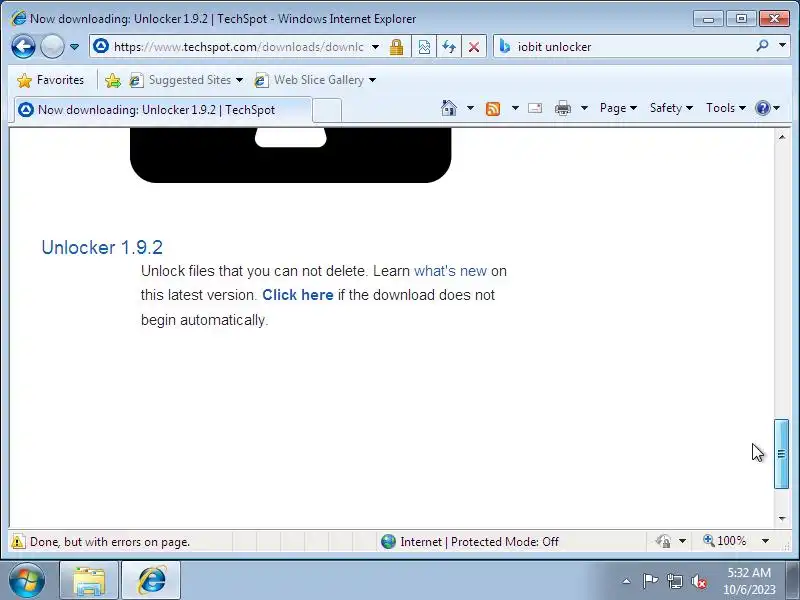The image size is (800, 600).
Task: Open the Suggested Sites menu
Action: (186, 80)
